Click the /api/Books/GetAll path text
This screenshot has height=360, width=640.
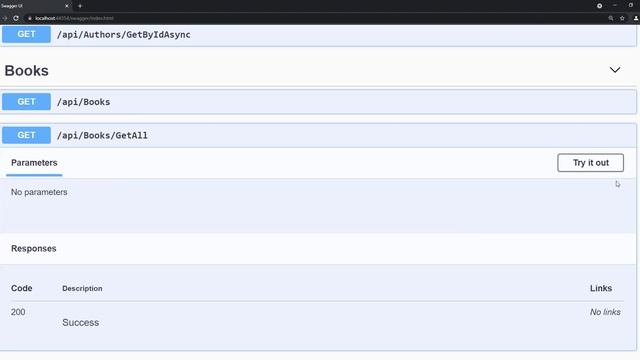point(102,136)
